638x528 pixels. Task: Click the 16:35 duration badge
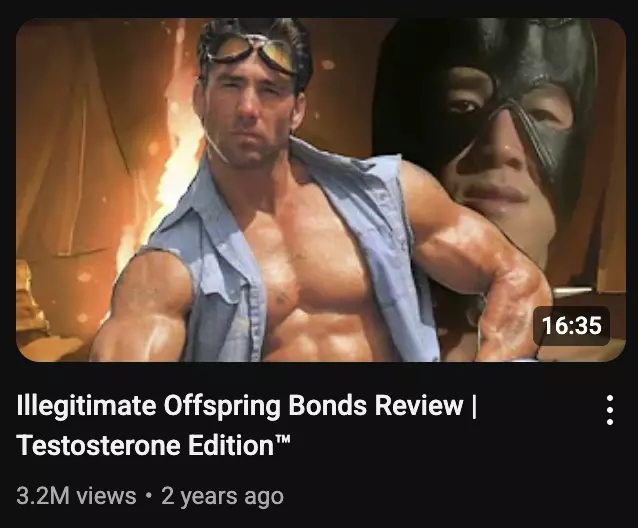point(571,326)
